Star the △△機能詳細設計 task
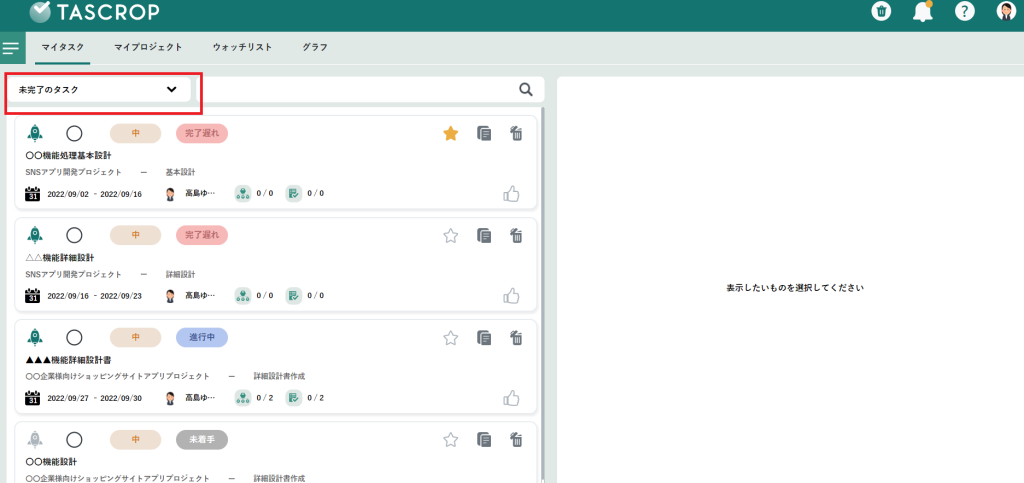This screenshot has width=1024, height=483. [451, 236]
